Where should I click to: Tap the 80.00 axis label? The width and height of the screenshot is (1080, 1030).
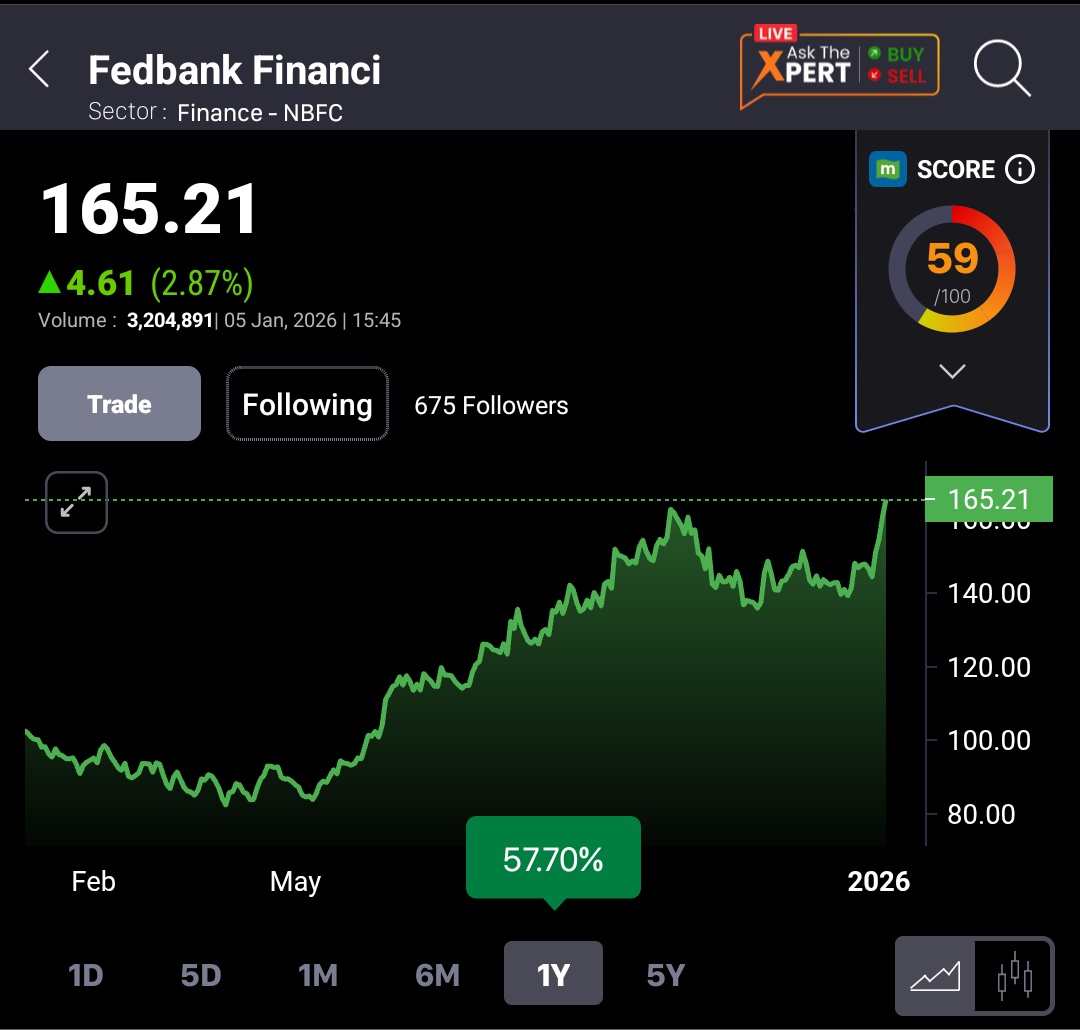pyautogui.click(x=981, y=814)
